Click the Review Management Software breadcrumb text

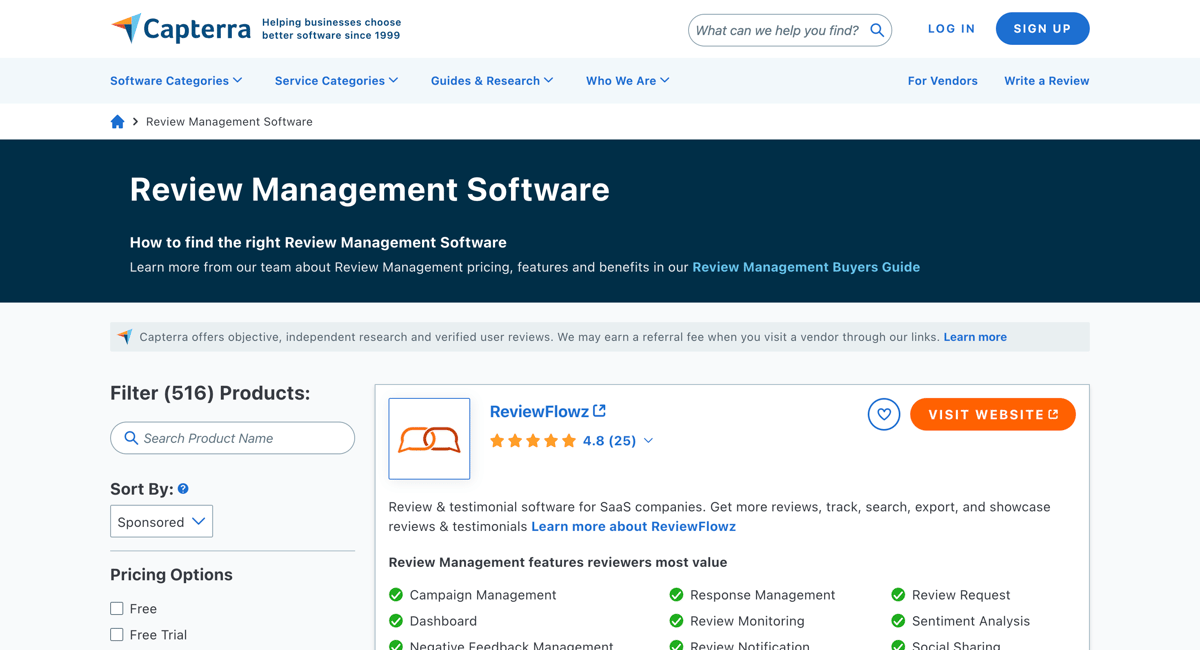(x=229, y=122)
